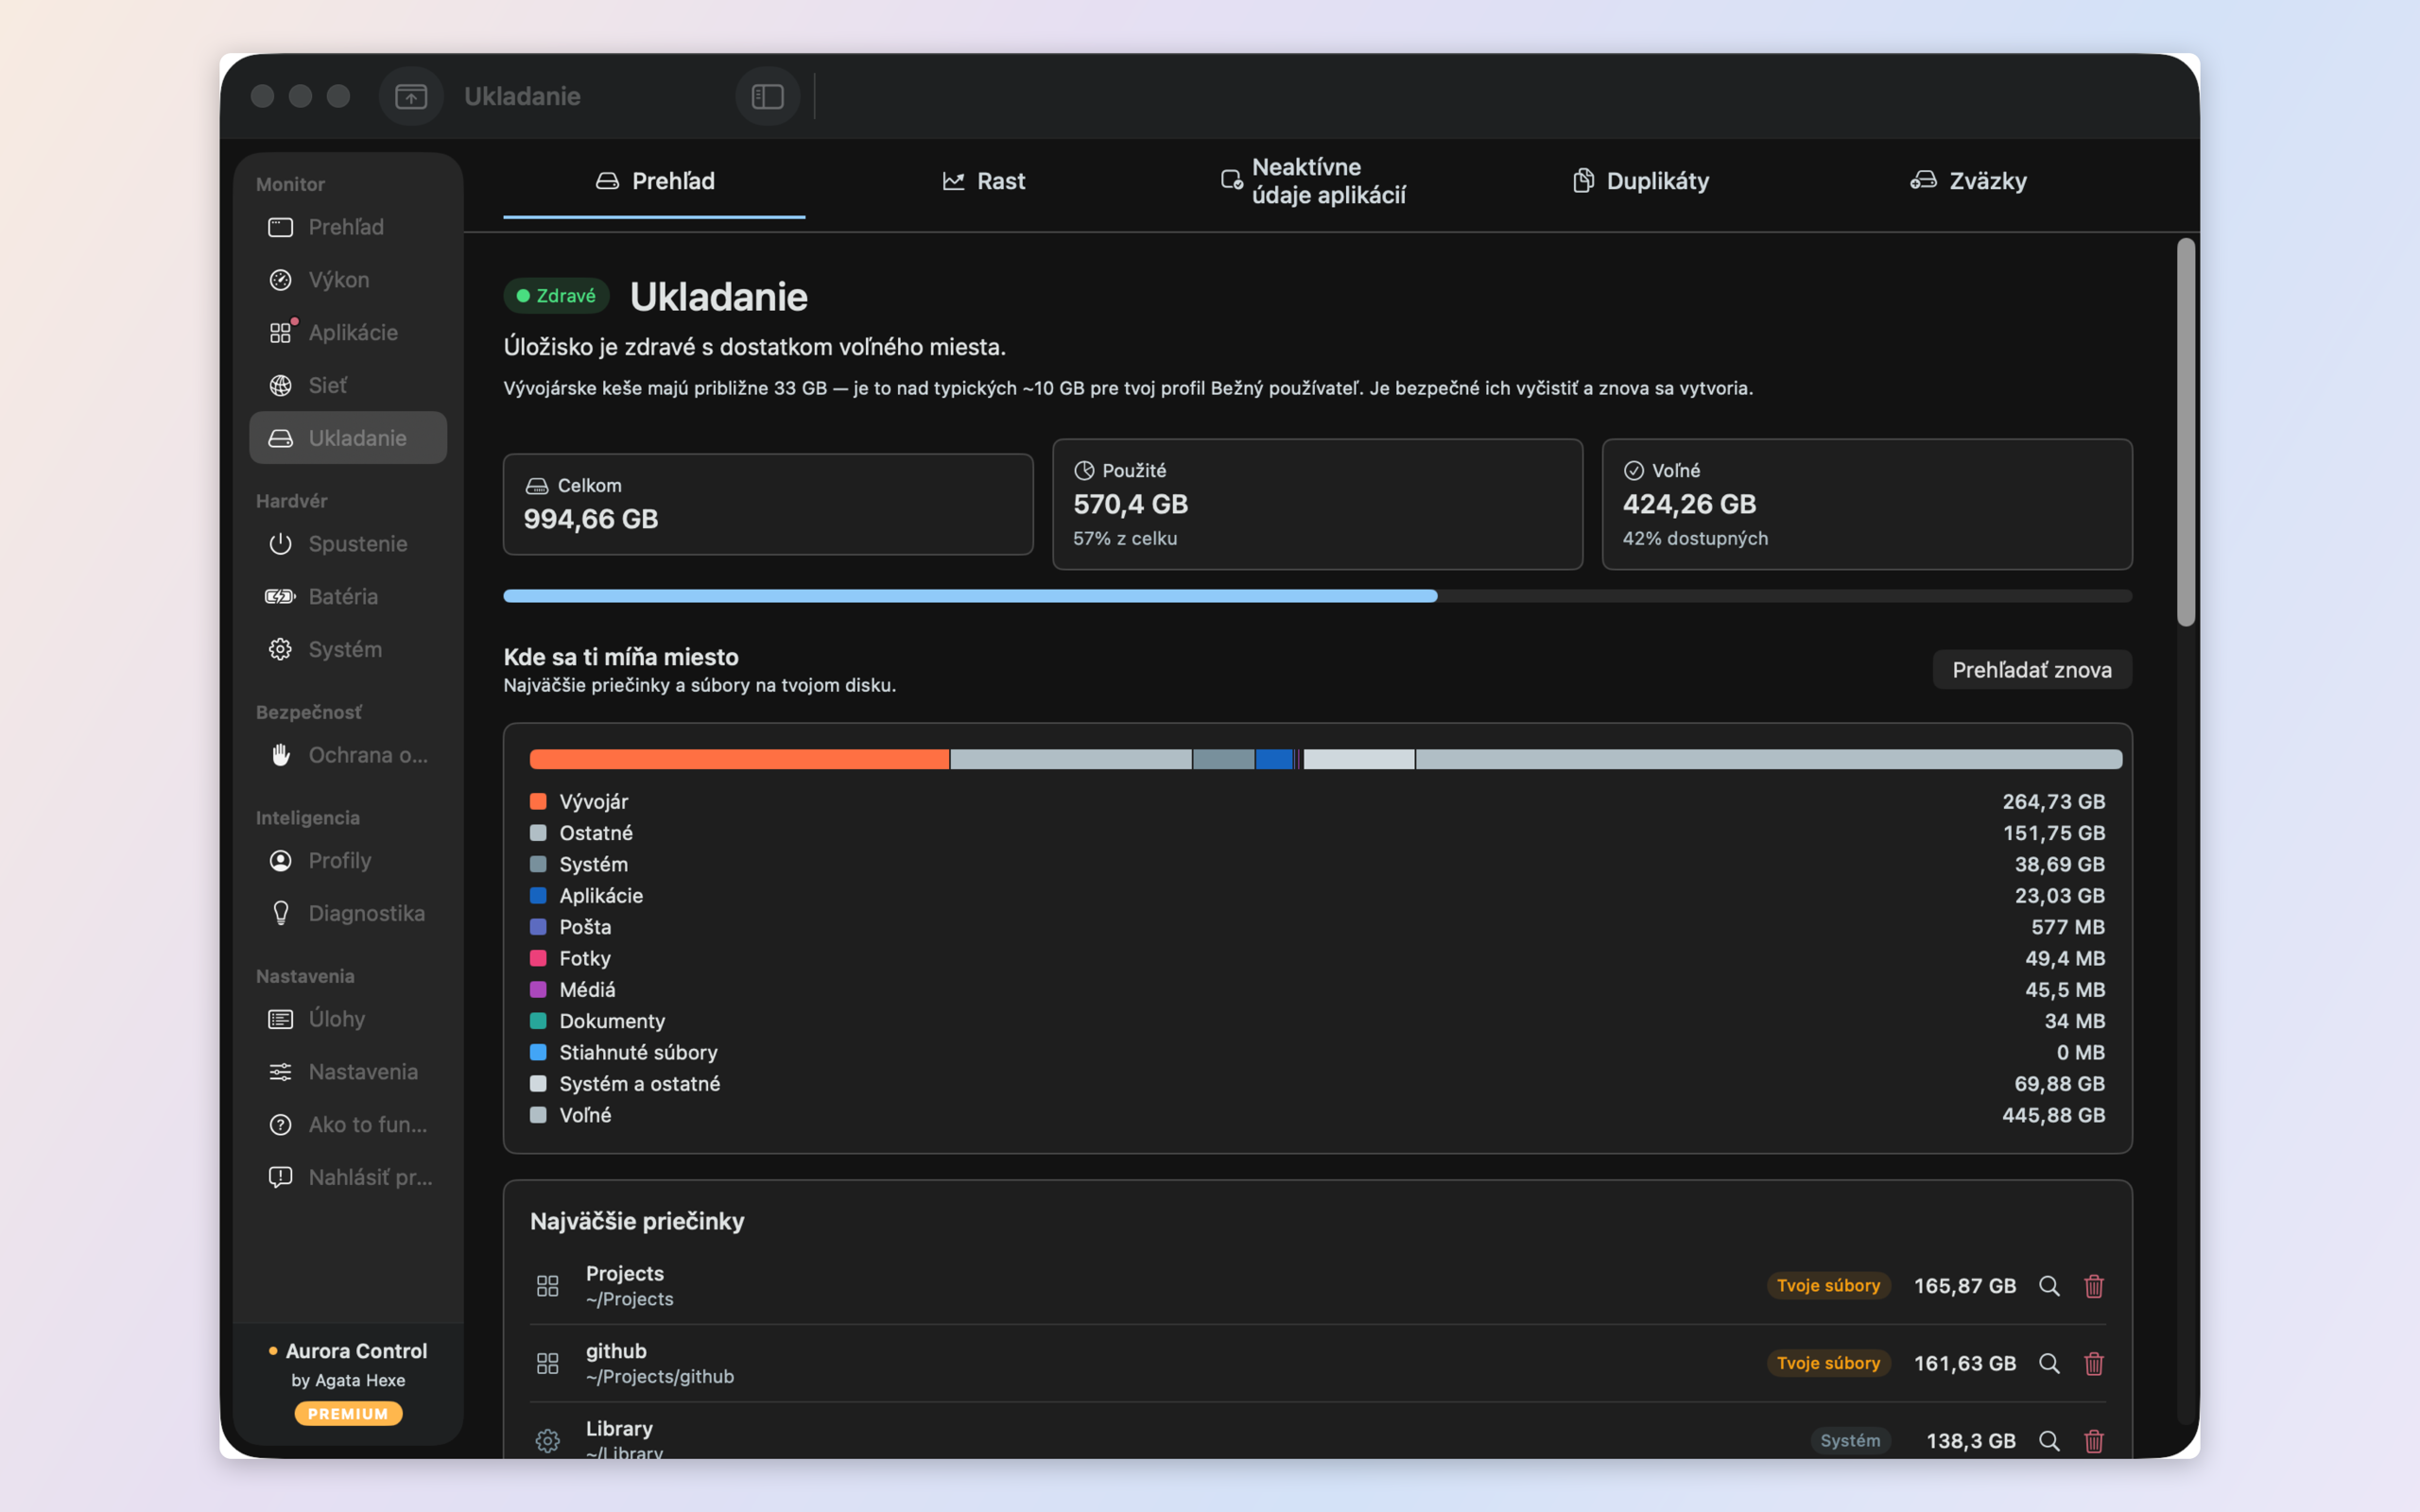
Task: Select the Prehľad top tab
Action: [x=655, y=181]
